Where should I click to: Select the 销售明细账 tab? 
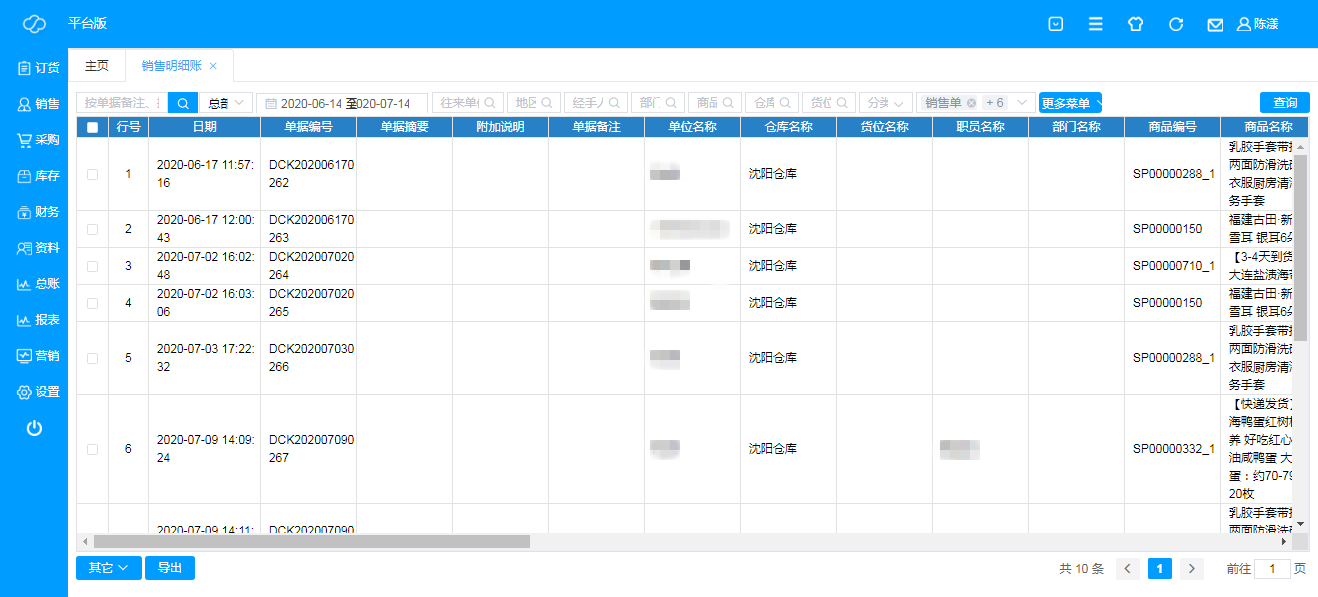[x=179, y=65]
